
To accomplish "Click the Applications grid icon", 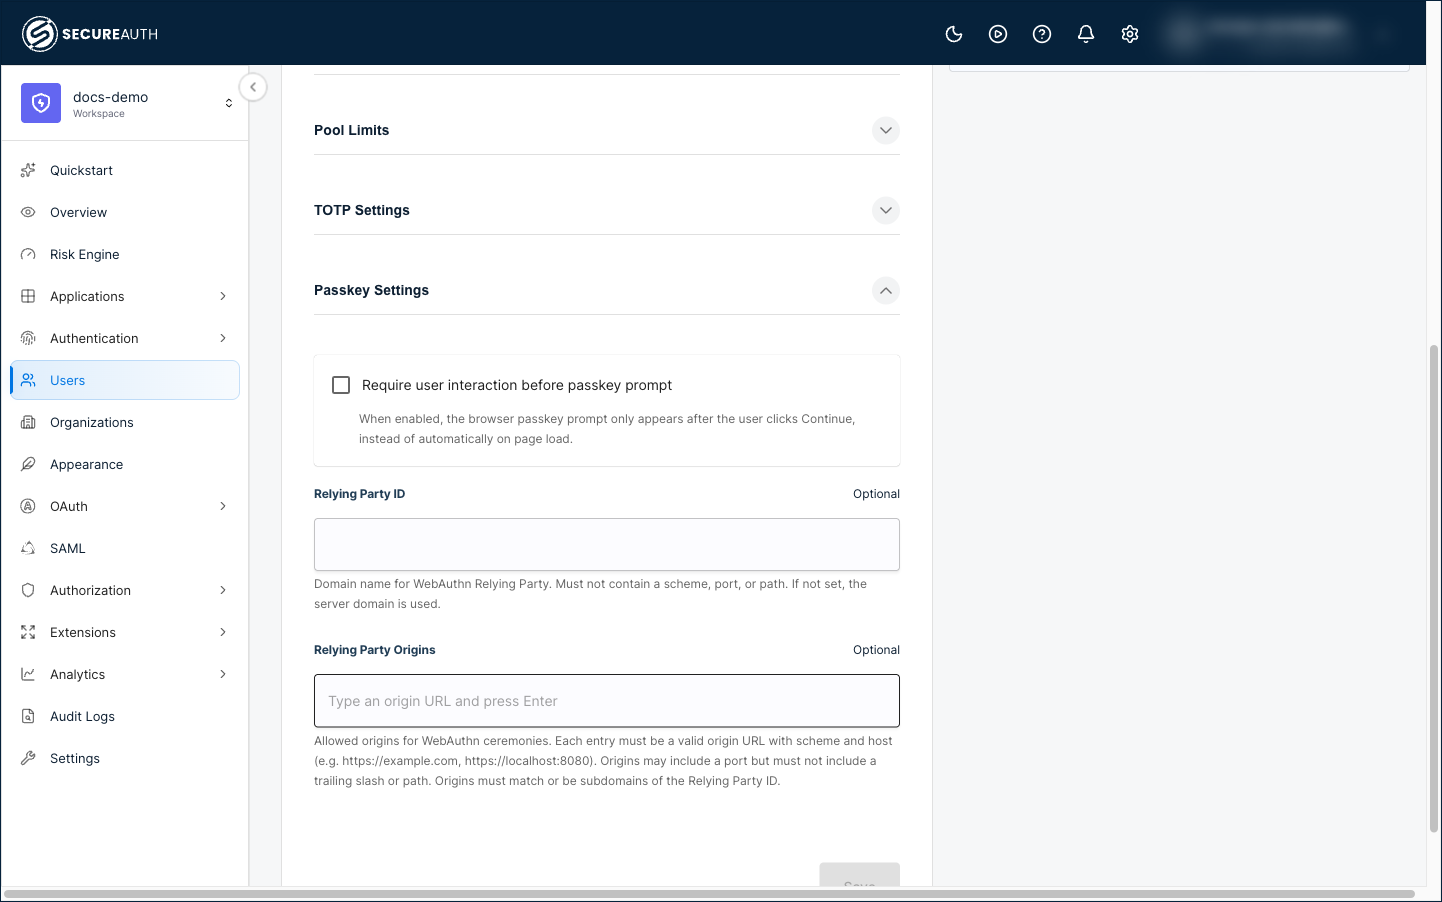I will point(28,296).
